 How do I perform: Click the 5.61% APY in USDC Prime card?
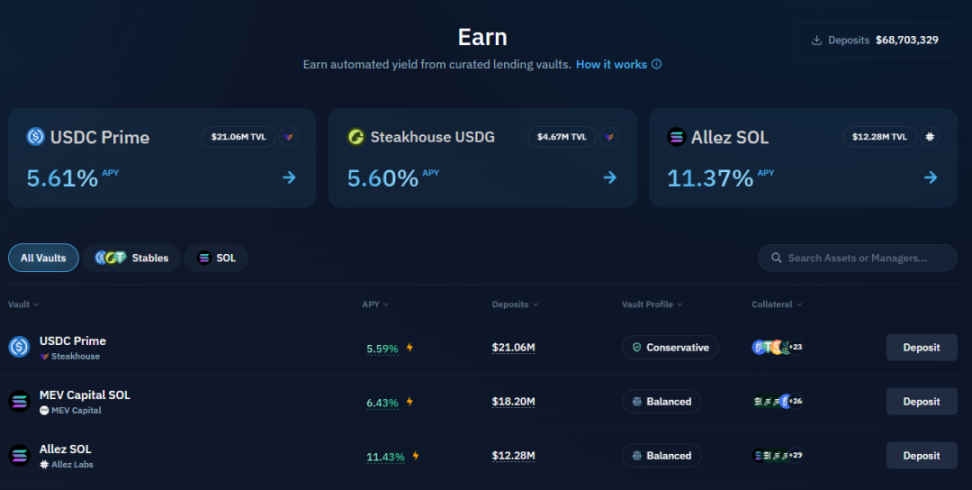62,179
